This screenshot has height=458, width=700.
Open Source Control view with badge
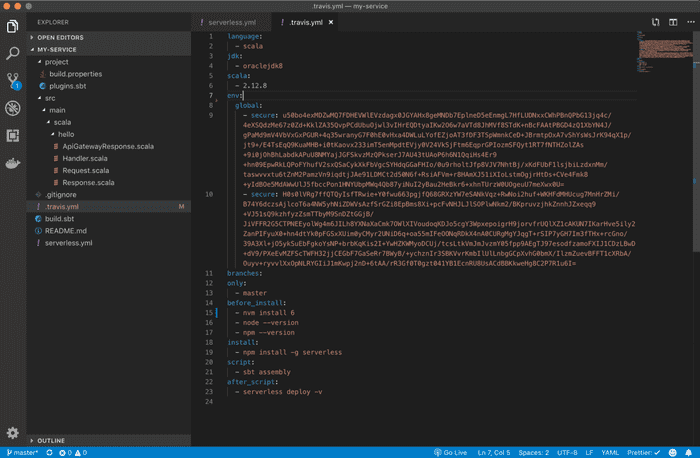13,81
